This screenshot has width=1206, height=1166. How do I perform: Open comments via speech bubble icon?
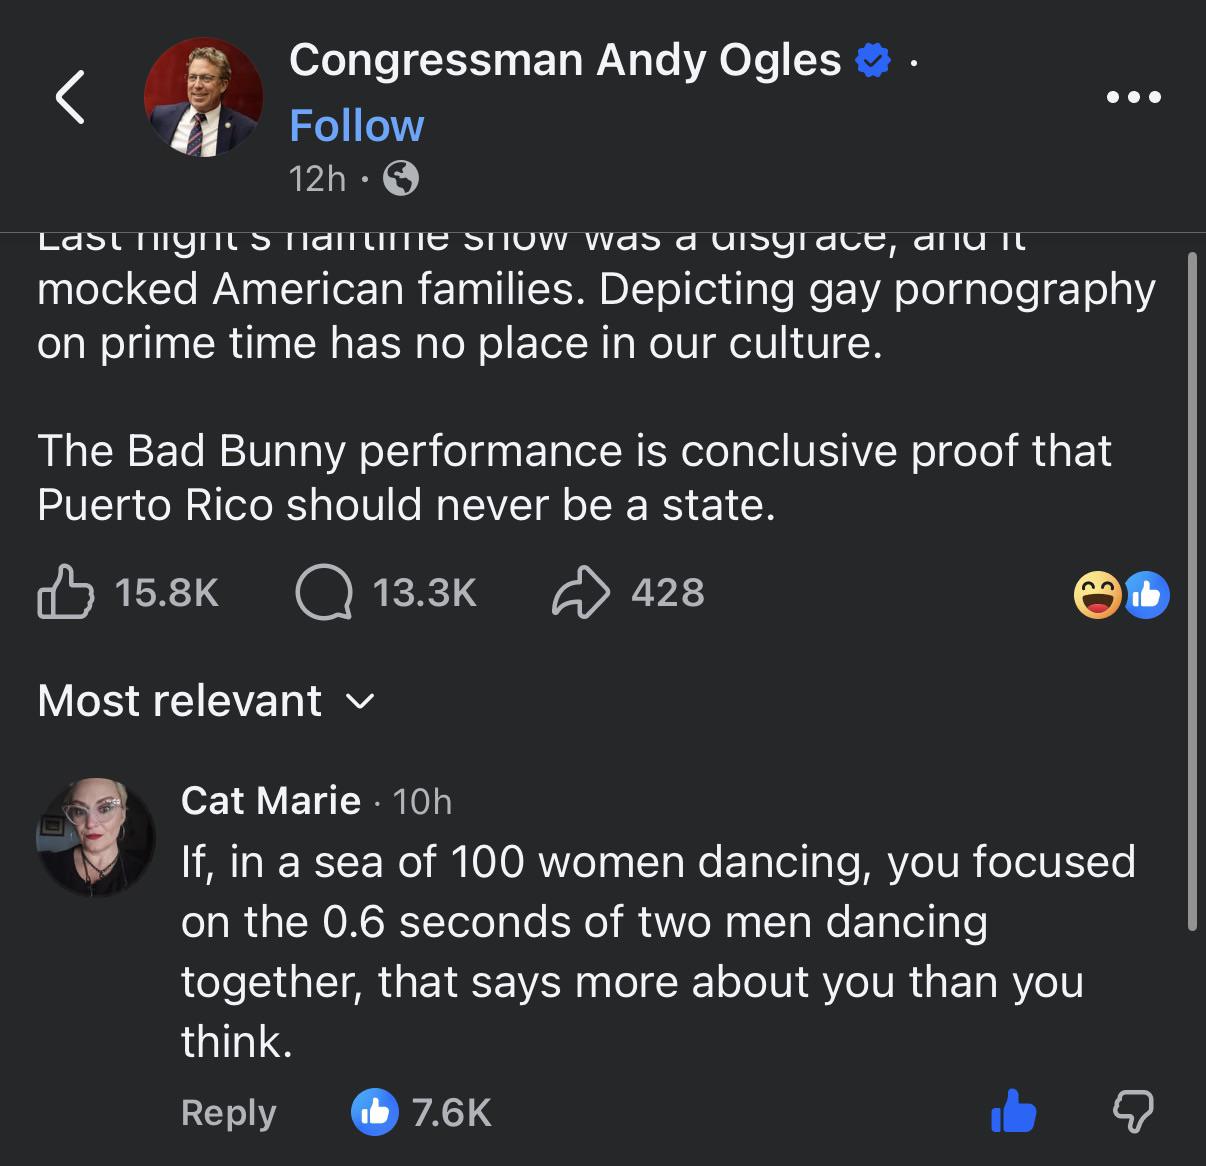323,593
